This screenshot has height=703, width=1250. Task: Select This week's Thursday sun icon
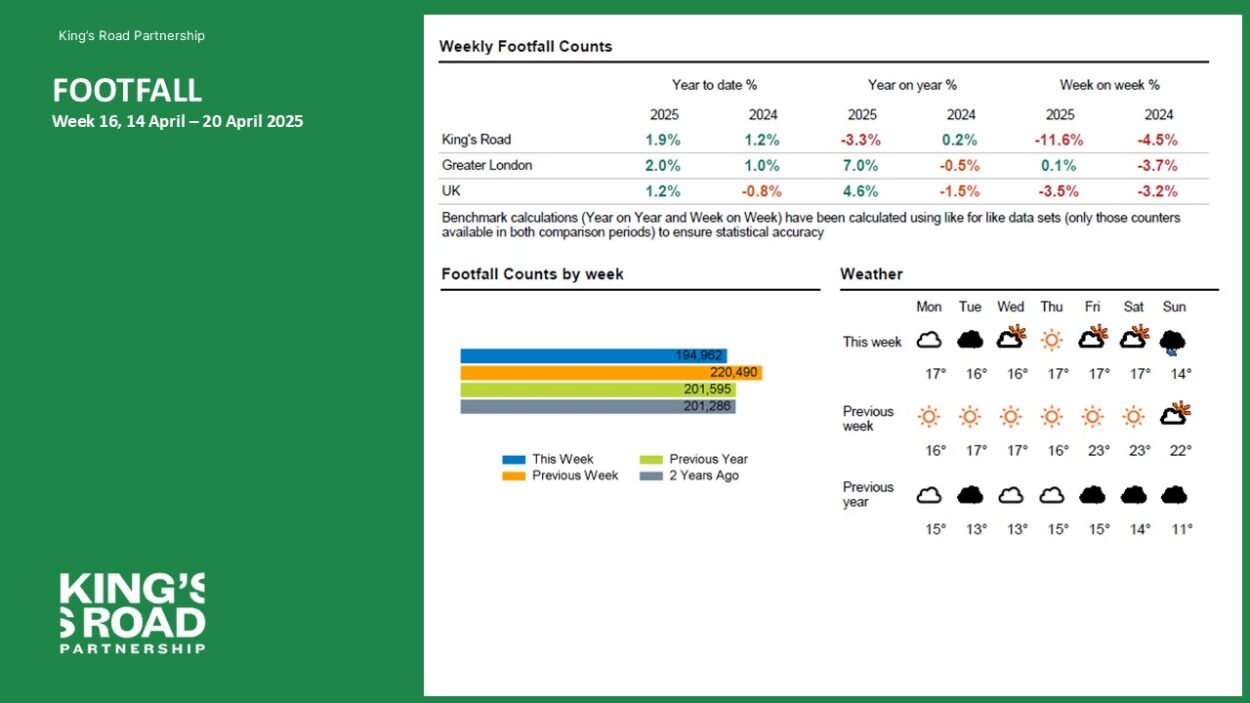[1052, 340]
